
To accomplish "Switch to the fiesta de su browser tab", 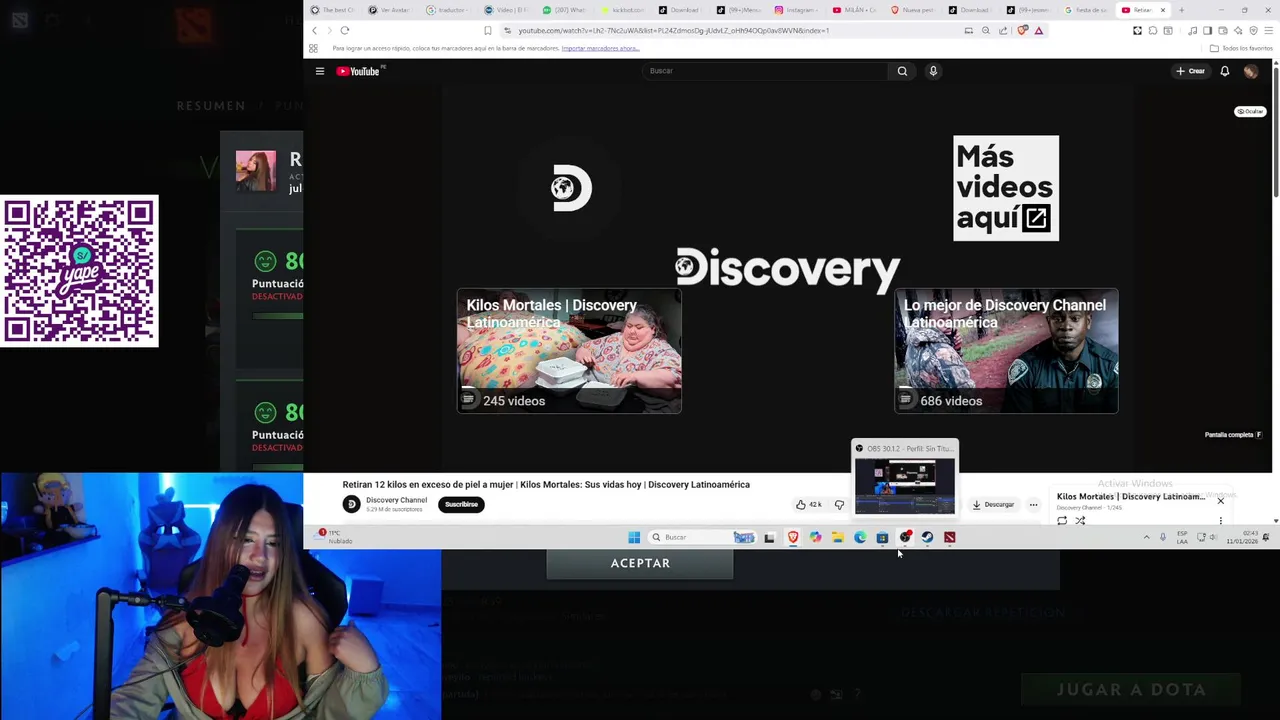I will click(x=1087, y=10).
